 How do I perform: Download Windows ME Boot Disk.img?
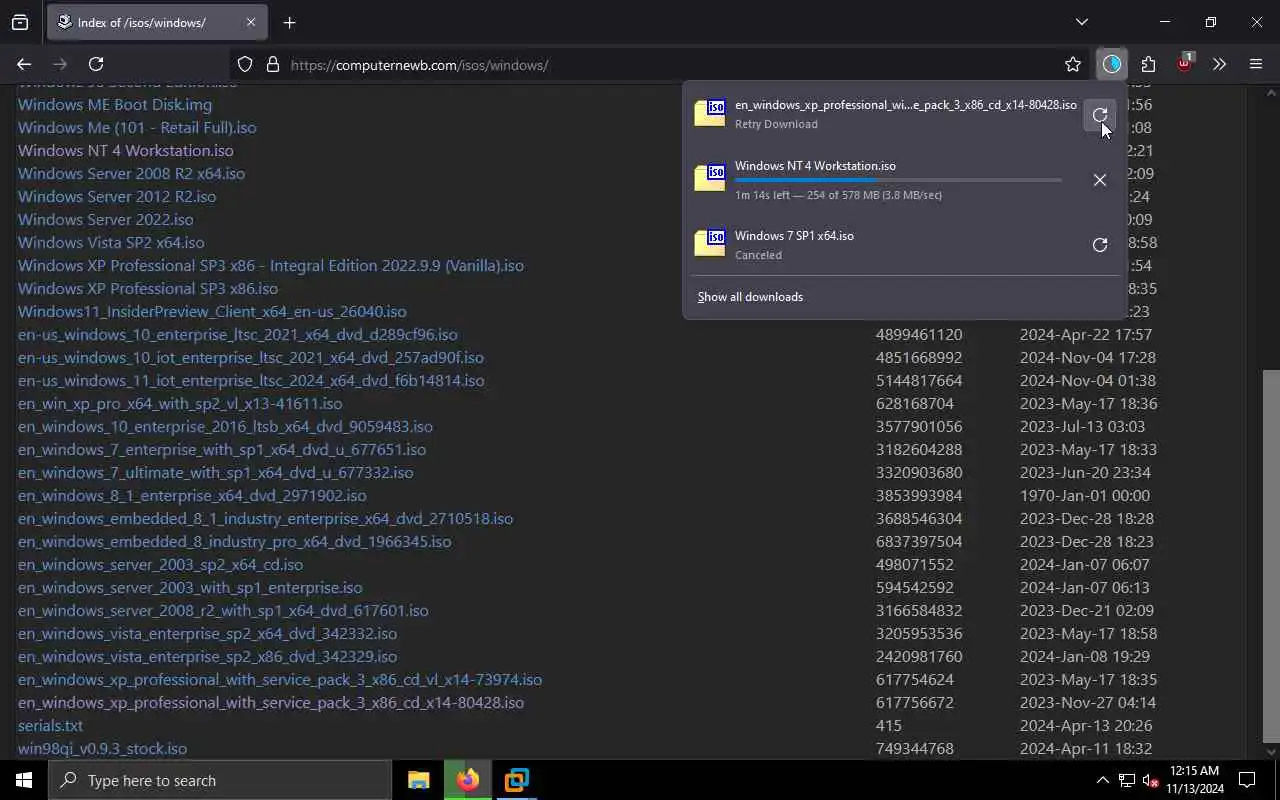(115, 104)
